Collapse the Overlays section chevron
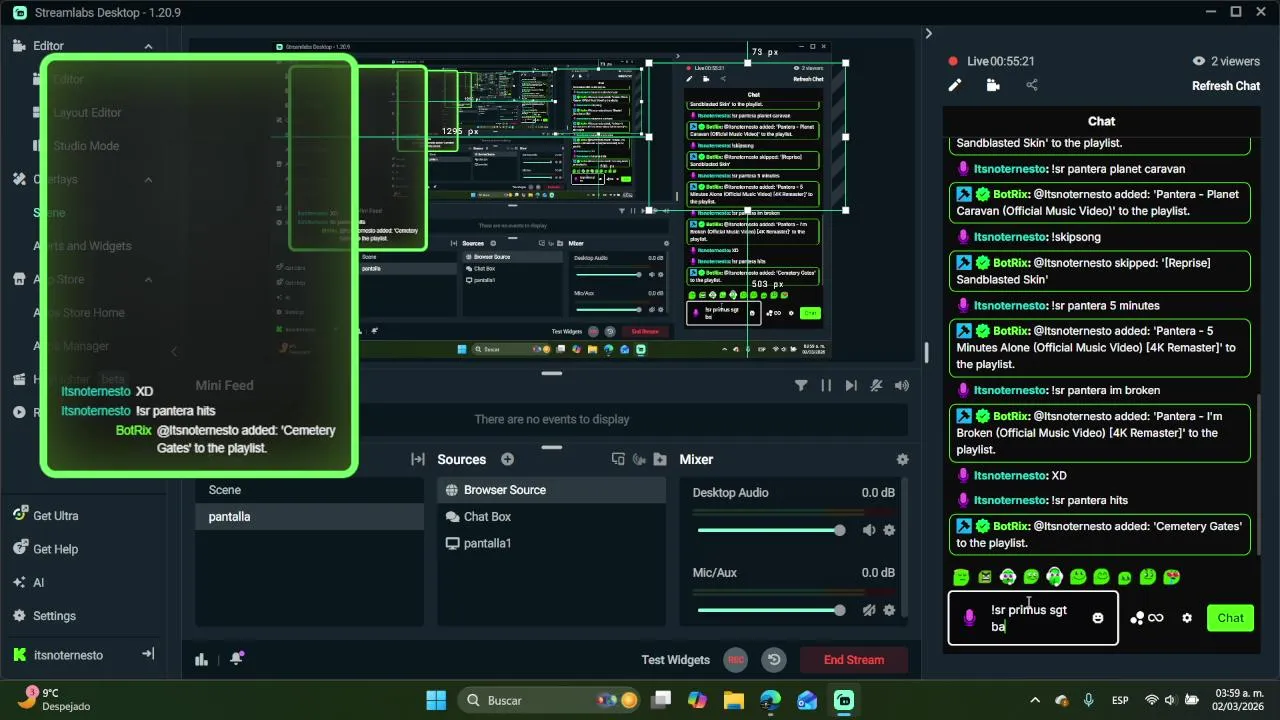Viewport: 1280px width, 720px height. tap(149, 180)
